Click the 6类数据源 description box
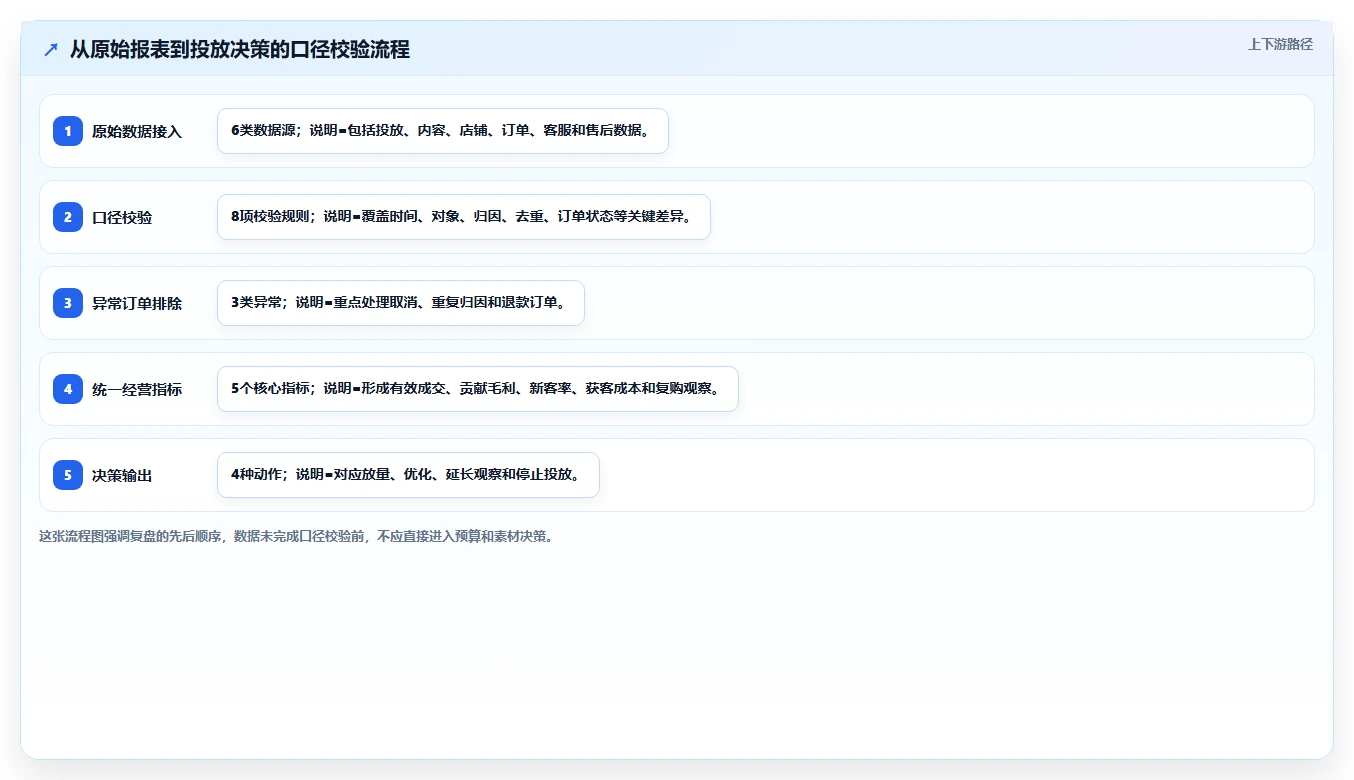Viewport: 1354px width, 780px height. (443, 131)
